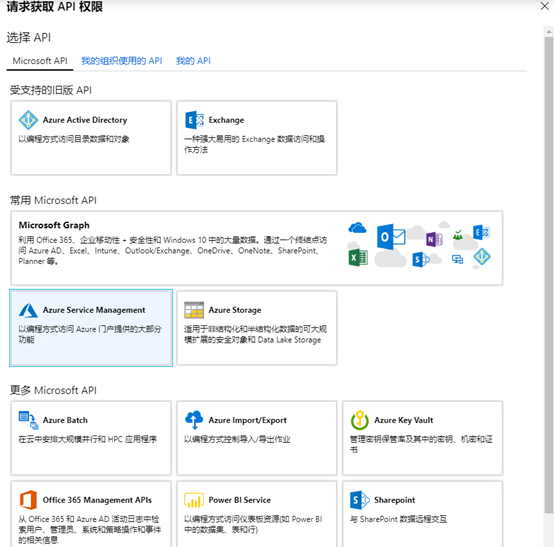This screenshot has width=554, height=547.
Task: Click the Excel icon in Microsoft Graph
Action: (358, 258)
